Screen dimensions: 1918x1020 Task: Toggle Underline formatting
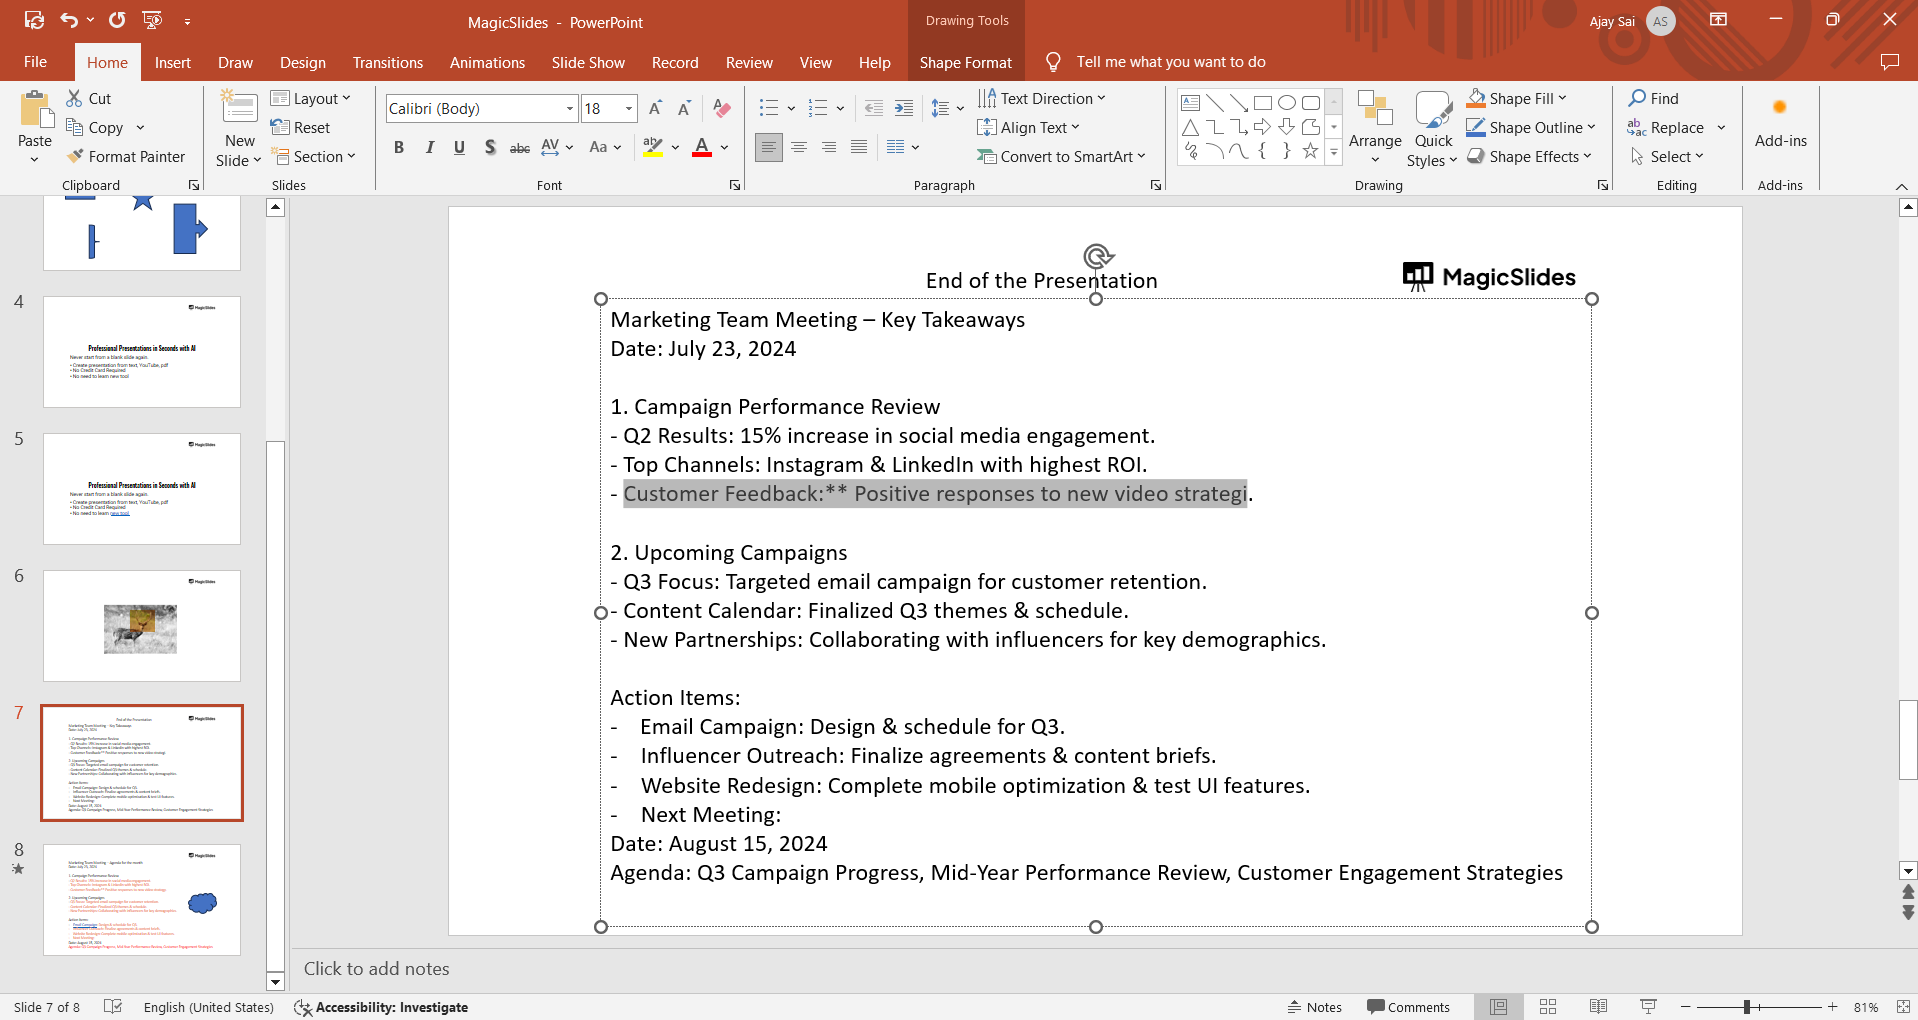click(x=459, y=148)
